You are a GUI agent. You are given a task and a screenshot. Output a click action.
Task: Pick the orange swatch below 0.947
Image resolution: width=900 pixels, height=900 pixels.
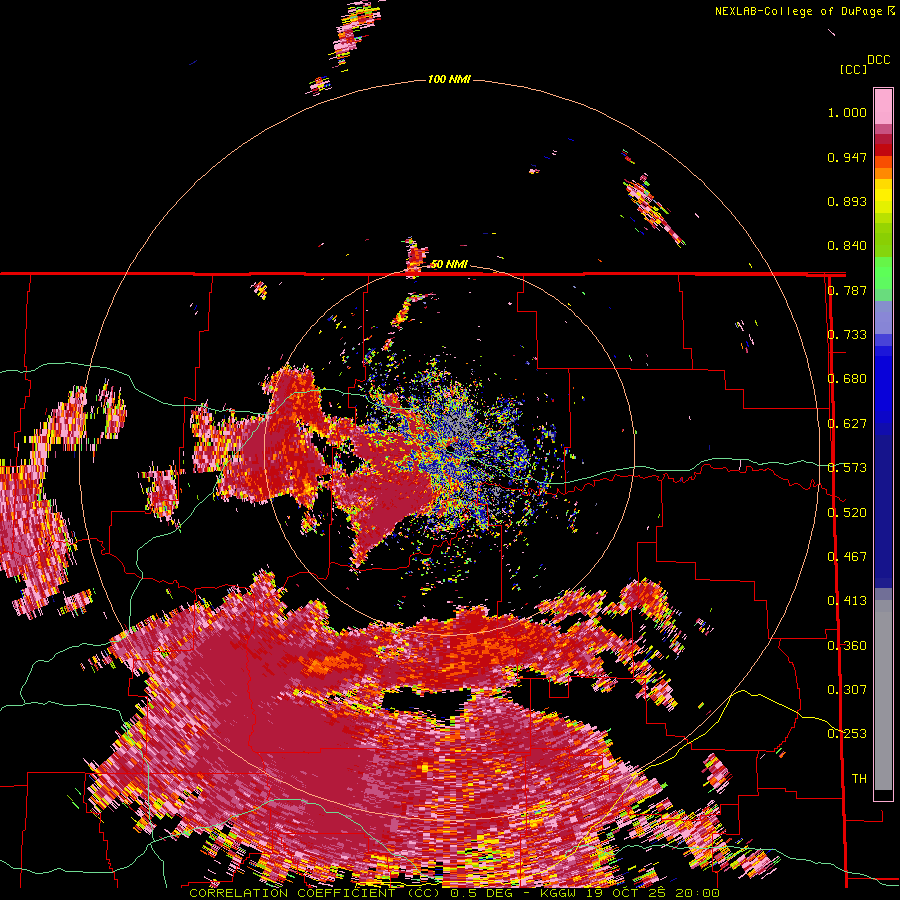[x=883, y=162]
